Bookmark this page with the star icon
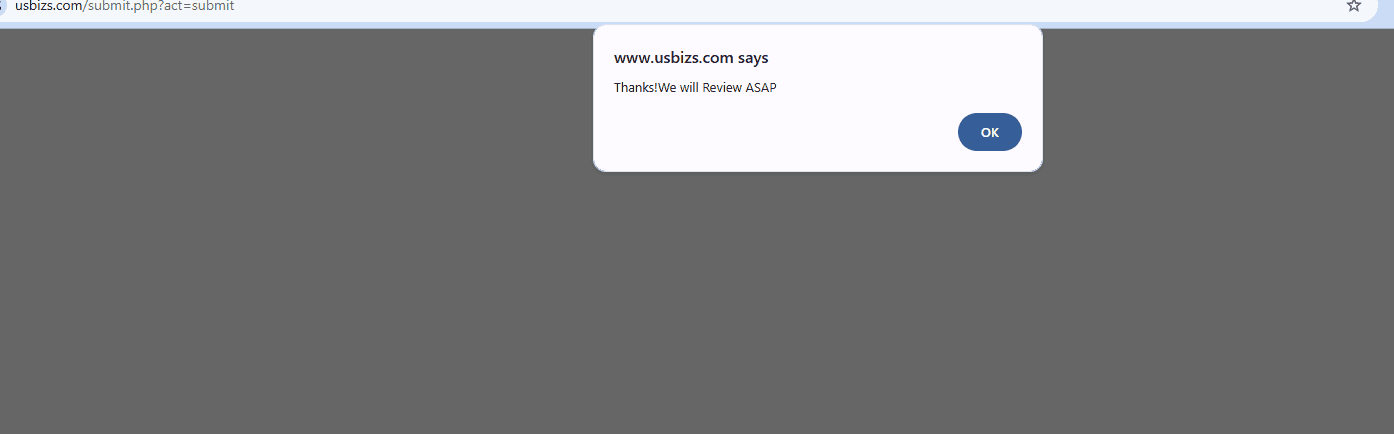The height and width of the screenshot is (434, 1394). 1353,6
